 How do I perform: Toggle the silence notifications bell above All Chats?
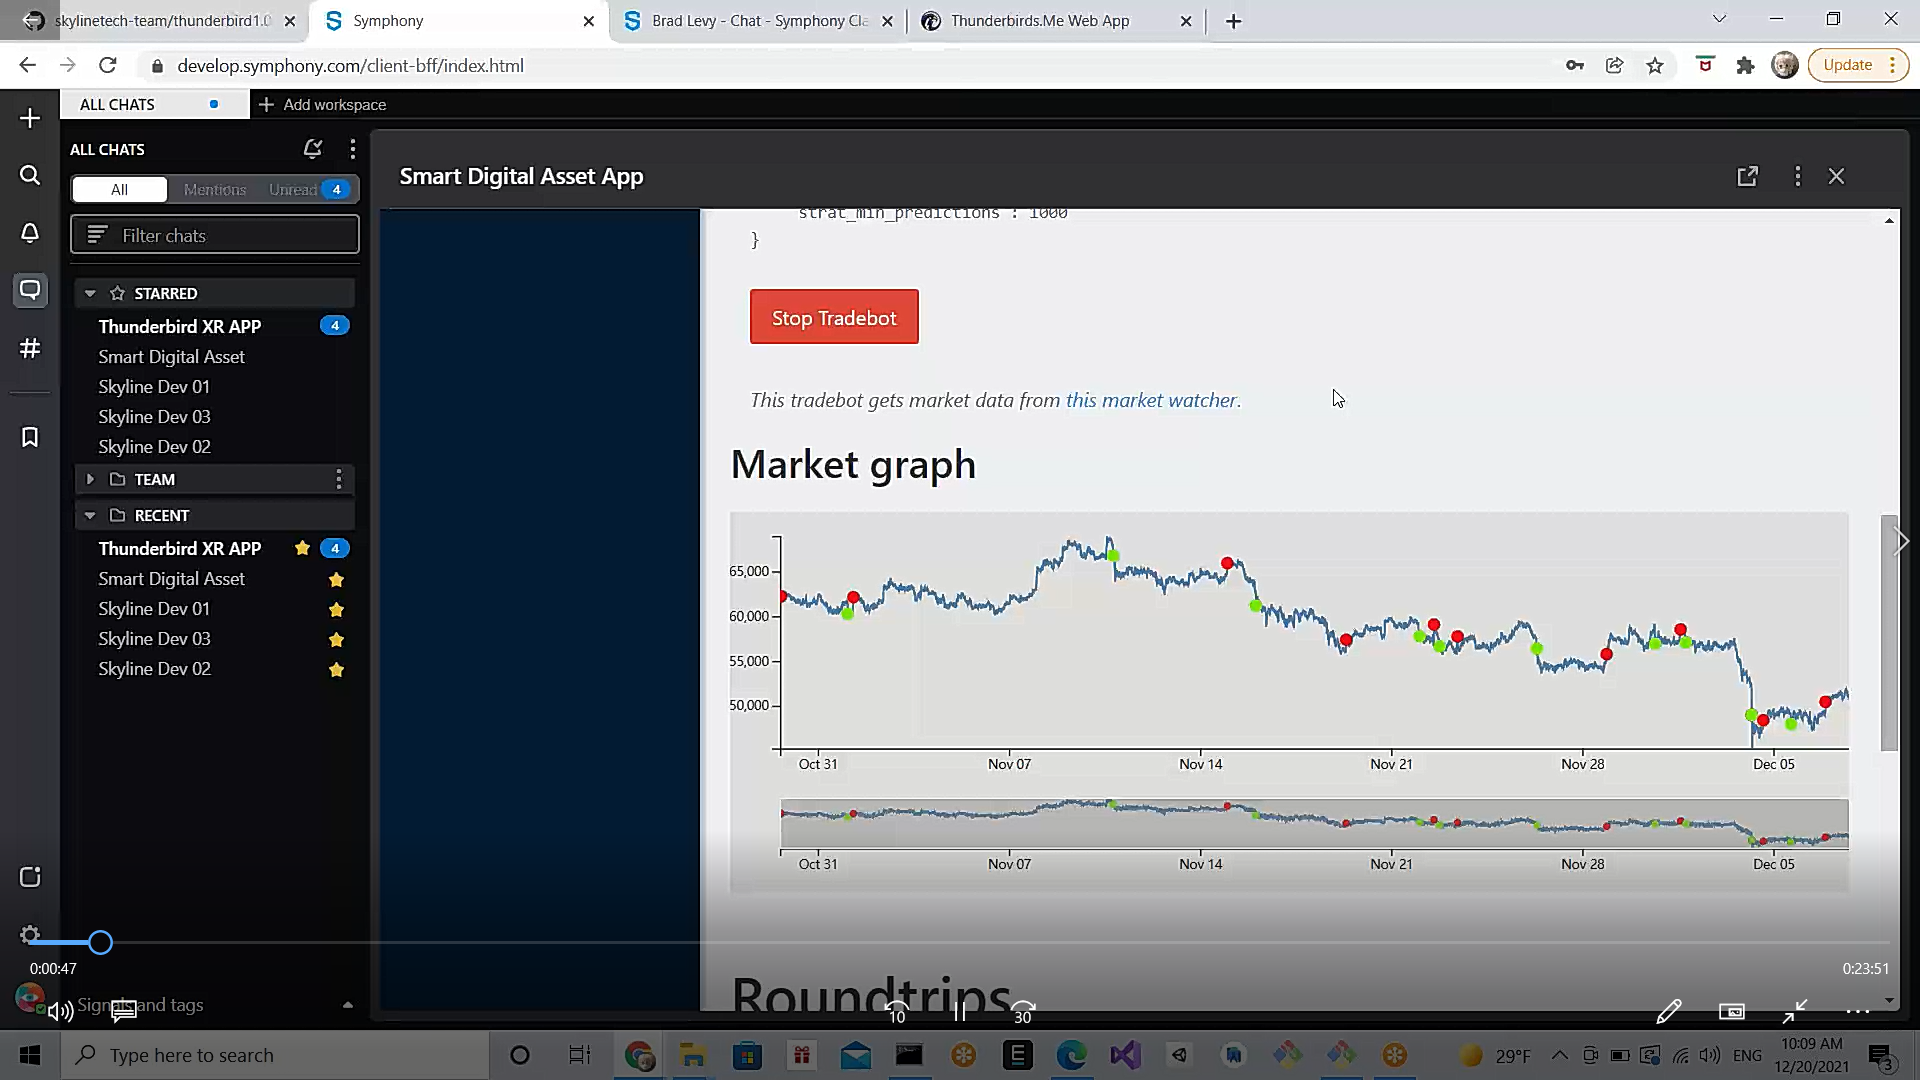pyautogui.click(x=312, y=148)
